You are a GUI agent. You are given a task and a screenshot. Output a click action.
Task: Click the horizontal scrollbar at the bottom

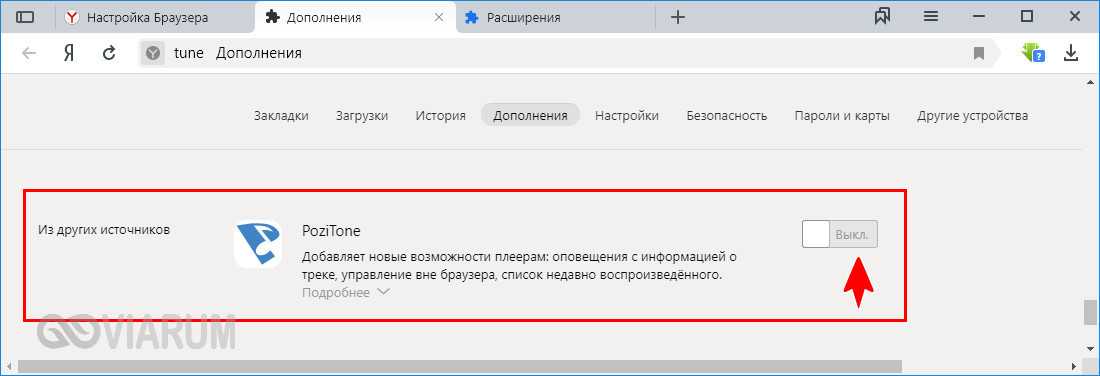point(460,366)
